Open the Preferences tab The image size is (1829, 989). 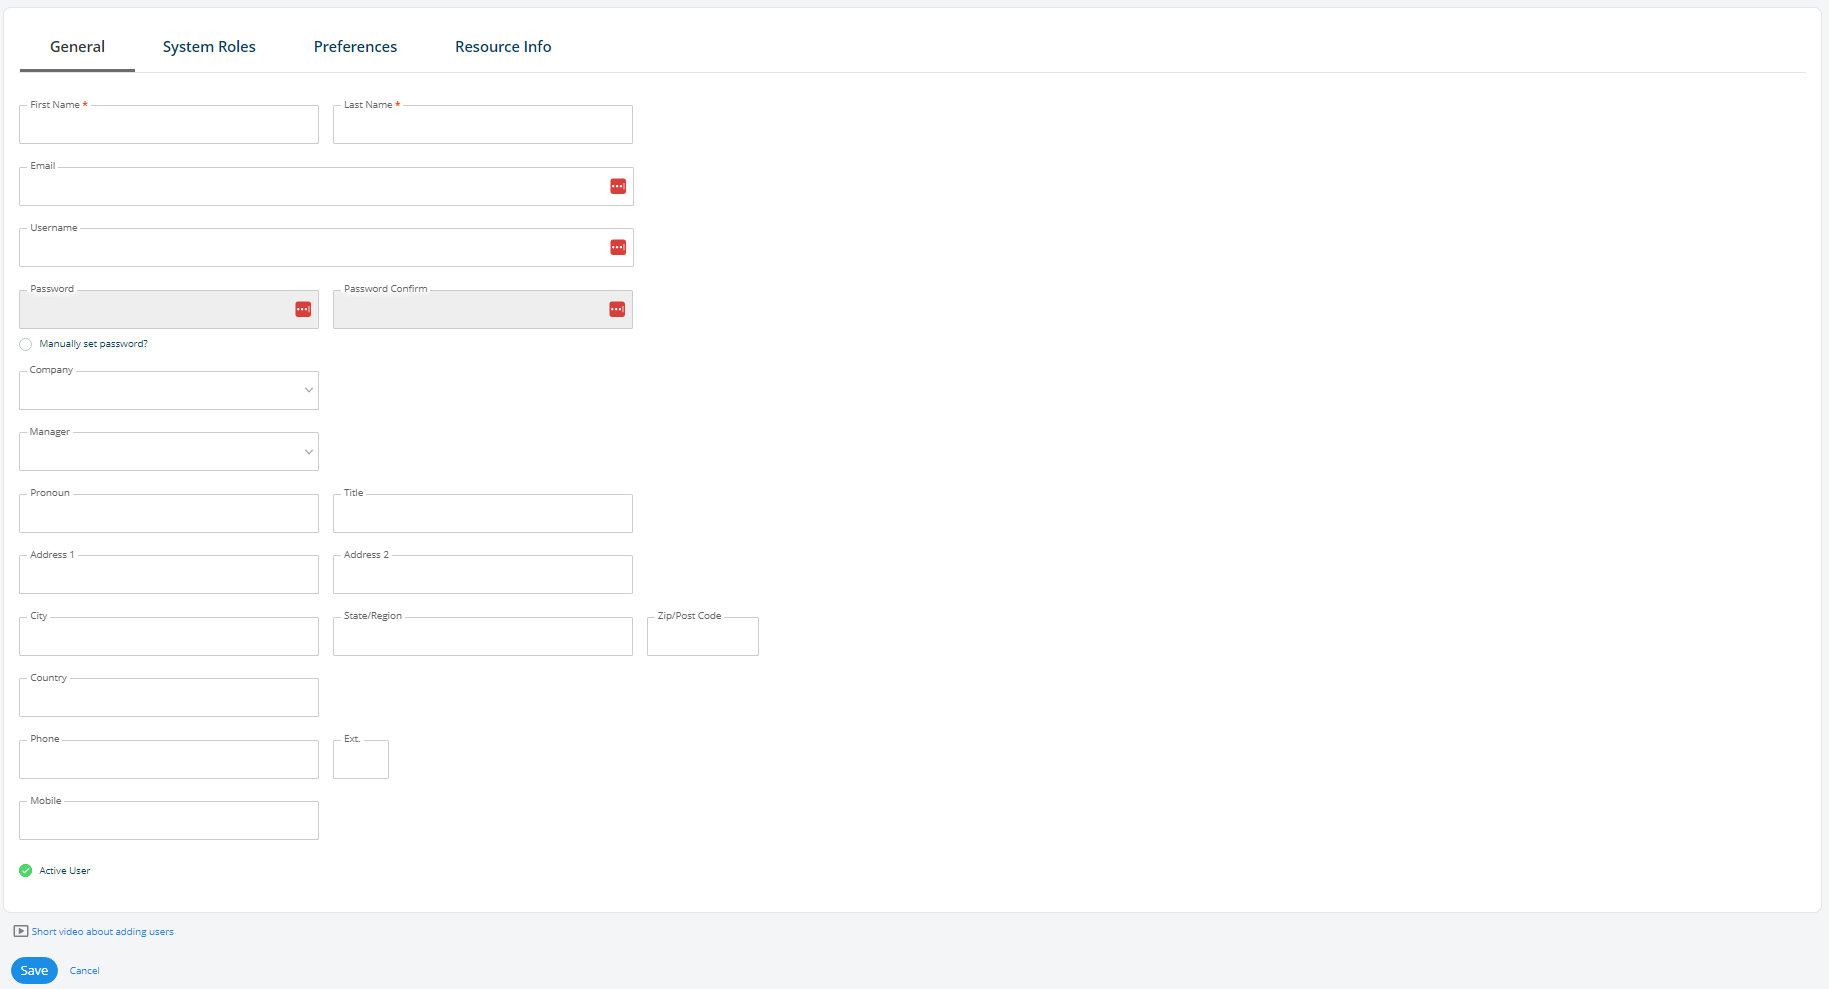pyautogui.click(x=355, y=47)
